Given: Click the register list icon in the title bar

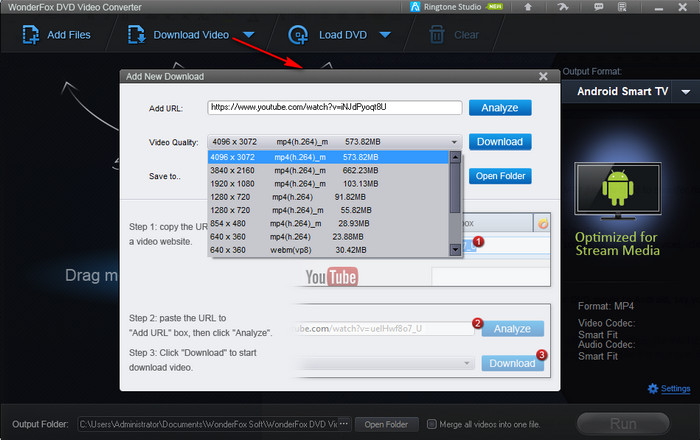Looking at the screenshot, I should tap(622, 7).
